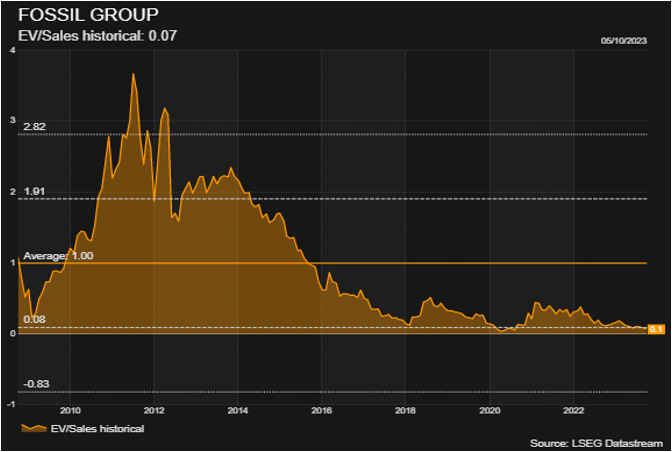Click the highest peak of the 2011 spike
672x452 pixels.
point(133,74)
